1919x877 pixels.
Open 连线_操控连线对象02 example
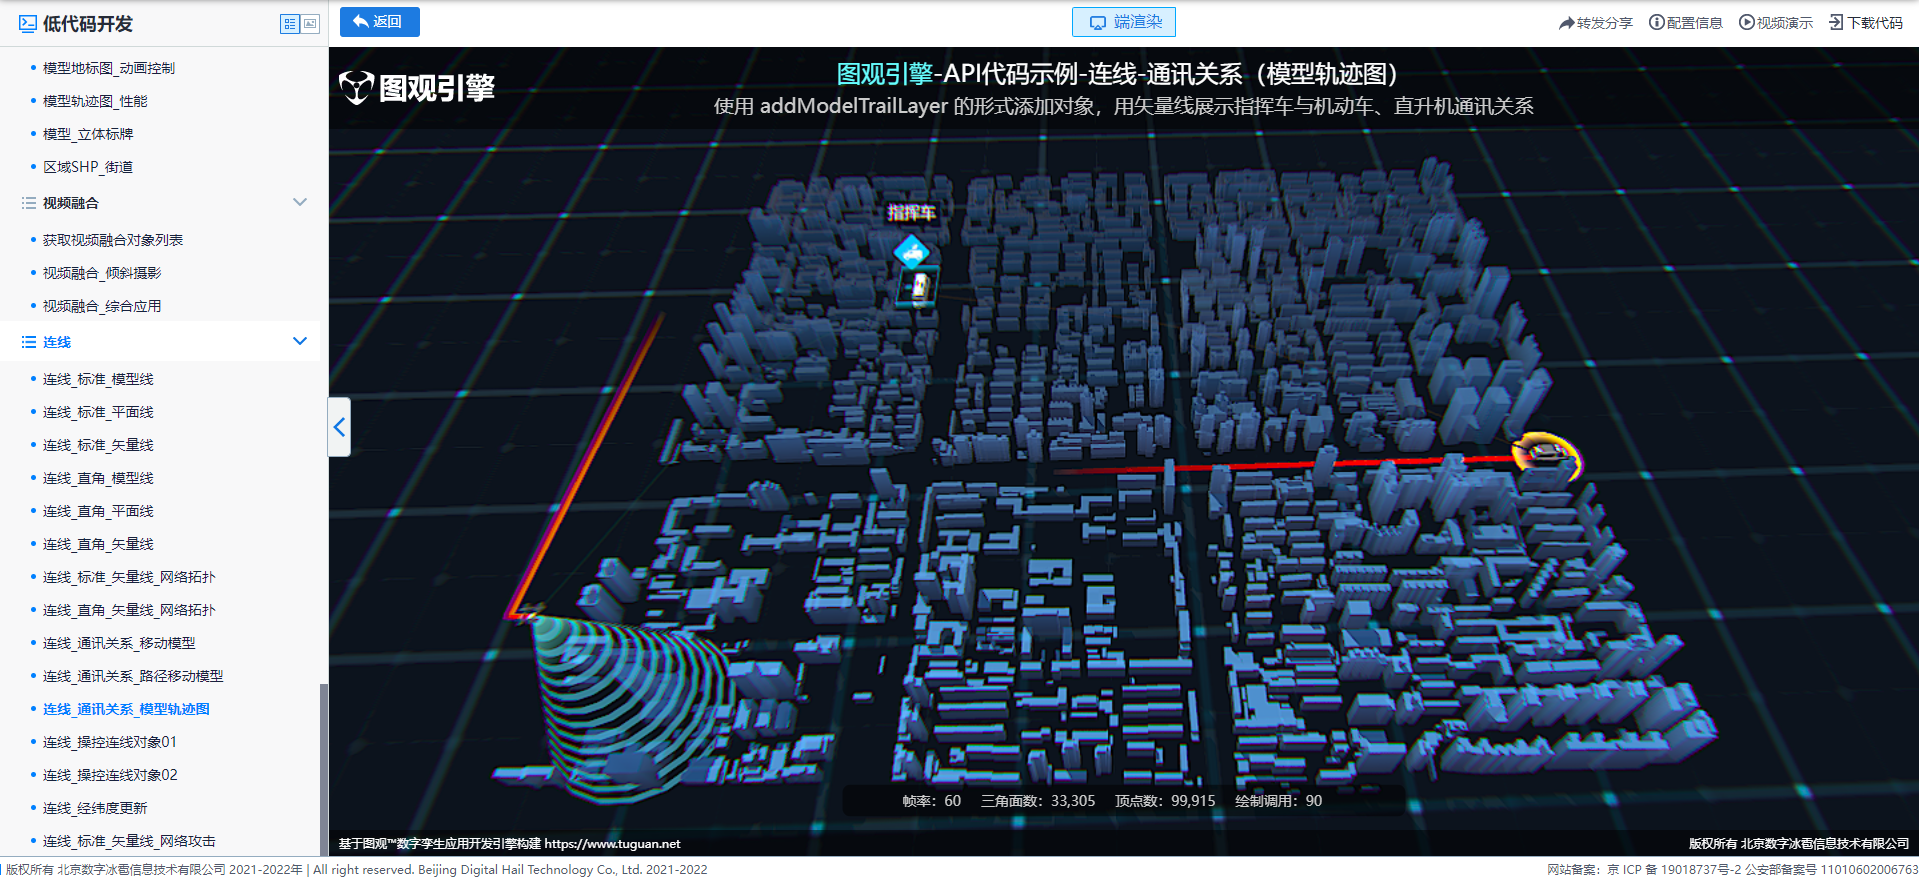click(x=110, y=775)
